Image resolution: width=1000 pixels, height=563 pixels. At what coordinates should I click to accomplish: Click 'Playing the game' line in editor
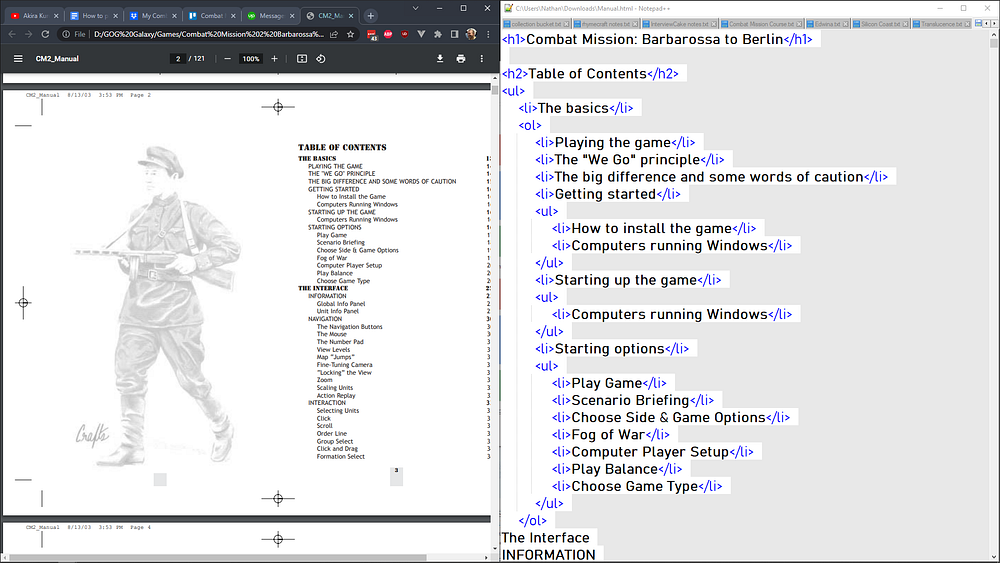[x=615, y=143]
